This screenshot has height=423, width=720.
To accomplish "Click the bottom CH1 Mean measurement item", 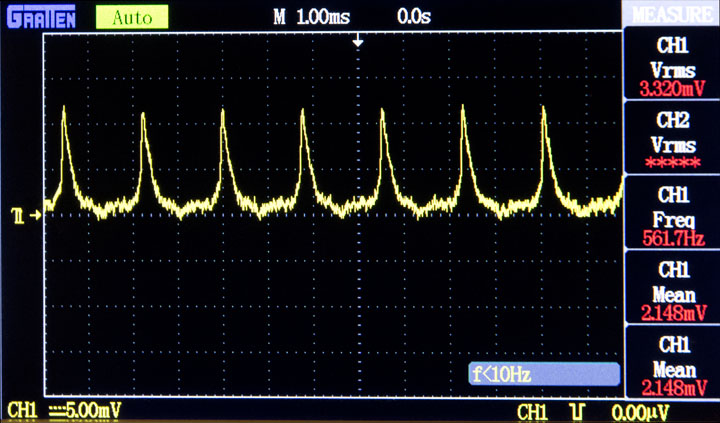I will [x=672, y=363].
